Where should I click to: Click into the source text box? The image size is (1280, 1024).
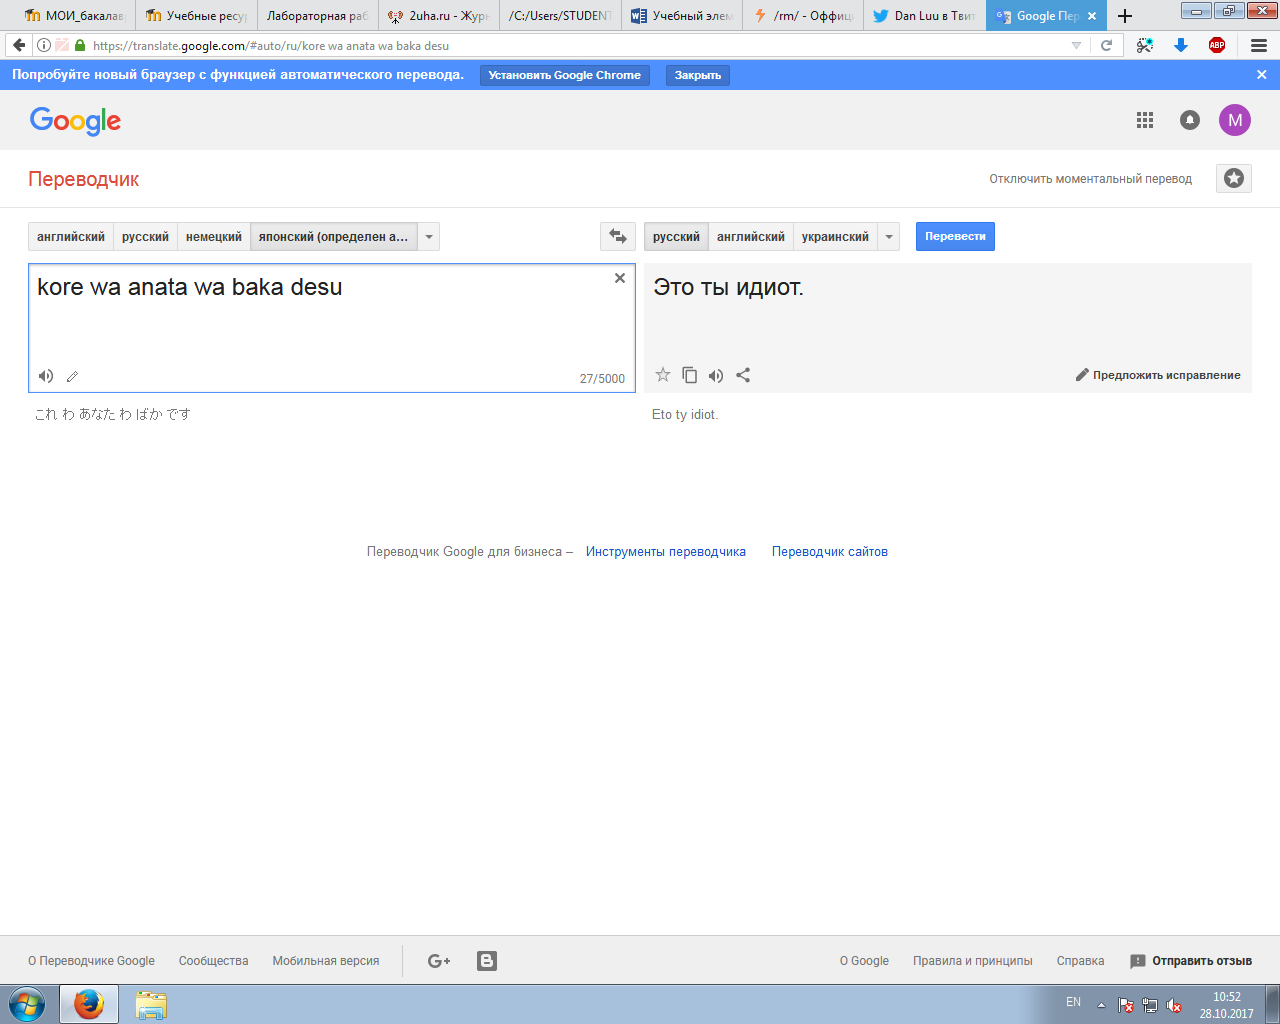(x=332, y=328)
